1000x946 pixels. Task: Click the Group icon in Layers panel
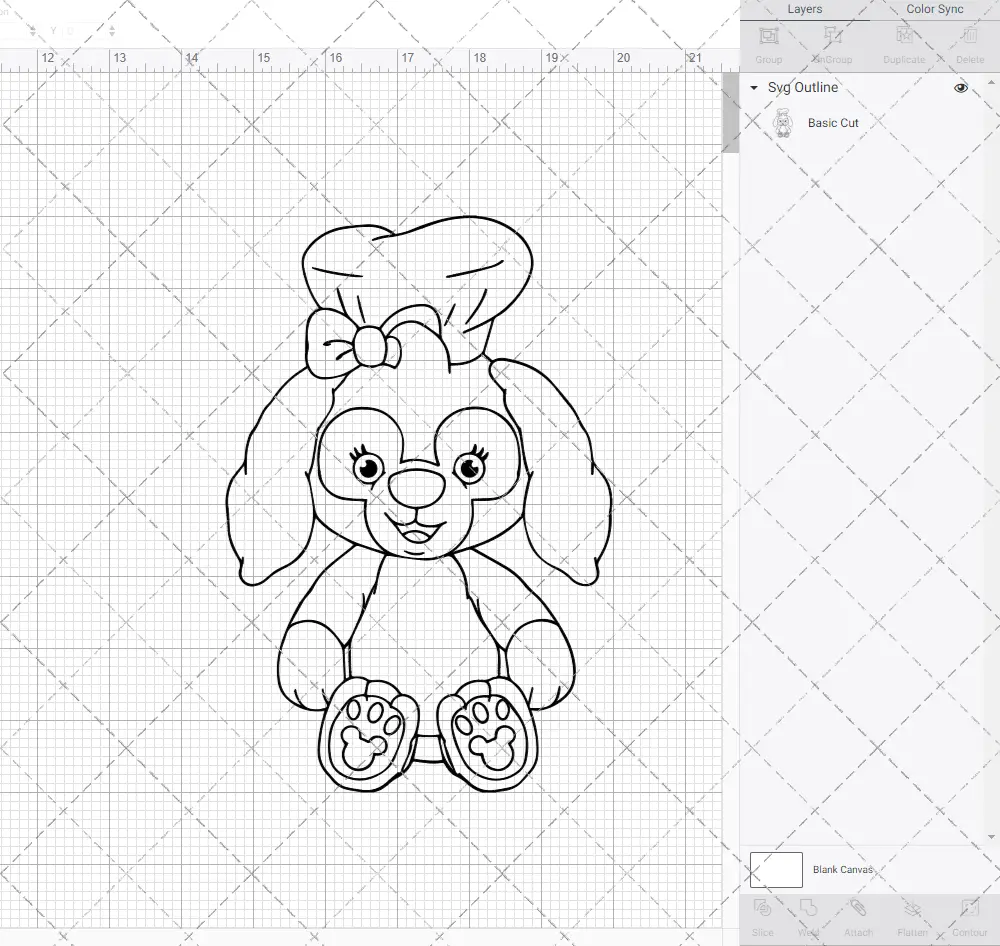(x=768, y=36)
